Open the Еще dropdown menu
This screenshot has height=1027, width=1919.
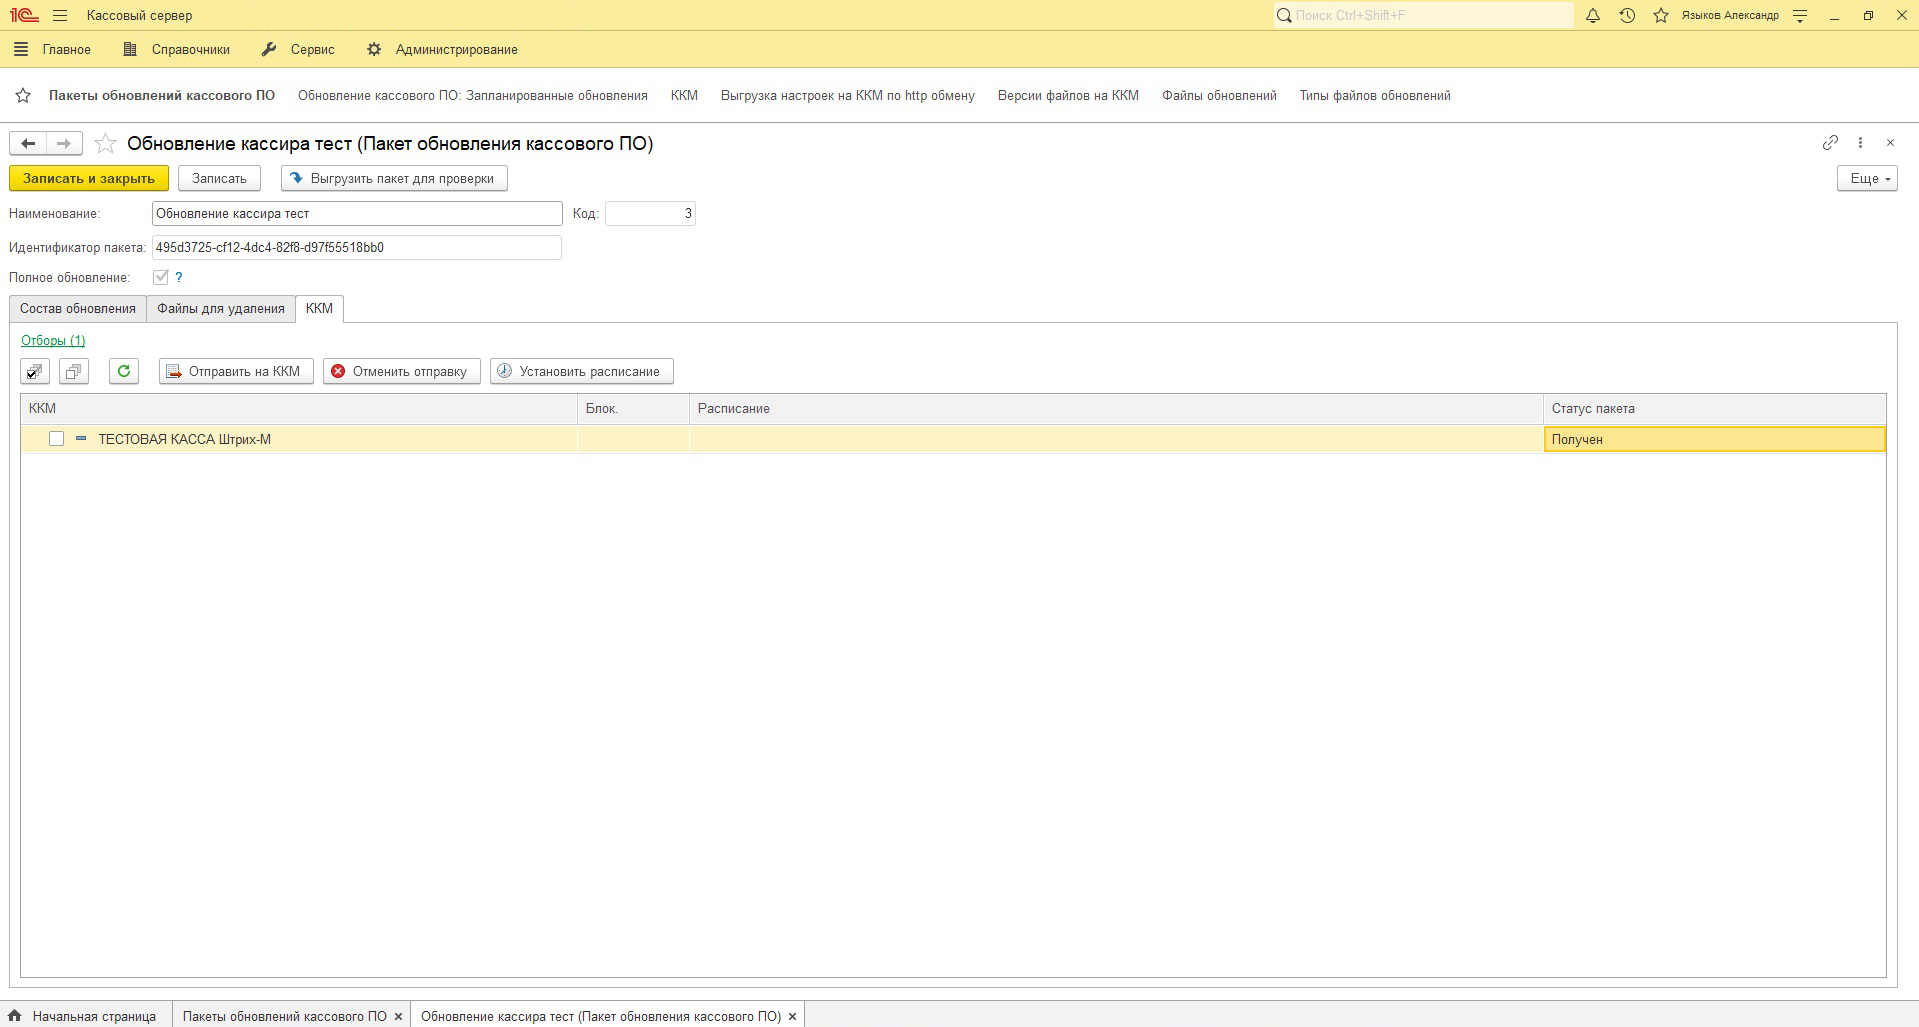pyautogui.click(x=1866, y=178)
